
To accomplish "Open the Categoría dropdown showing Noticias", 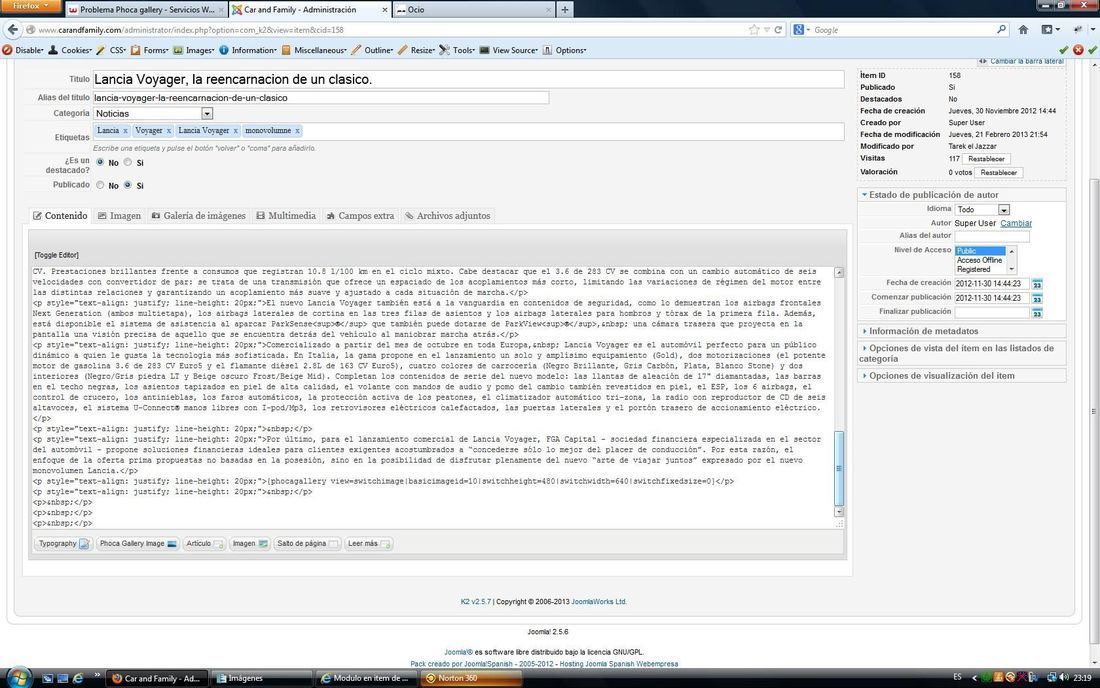I will pyautogui.click(x=153, y=114).
